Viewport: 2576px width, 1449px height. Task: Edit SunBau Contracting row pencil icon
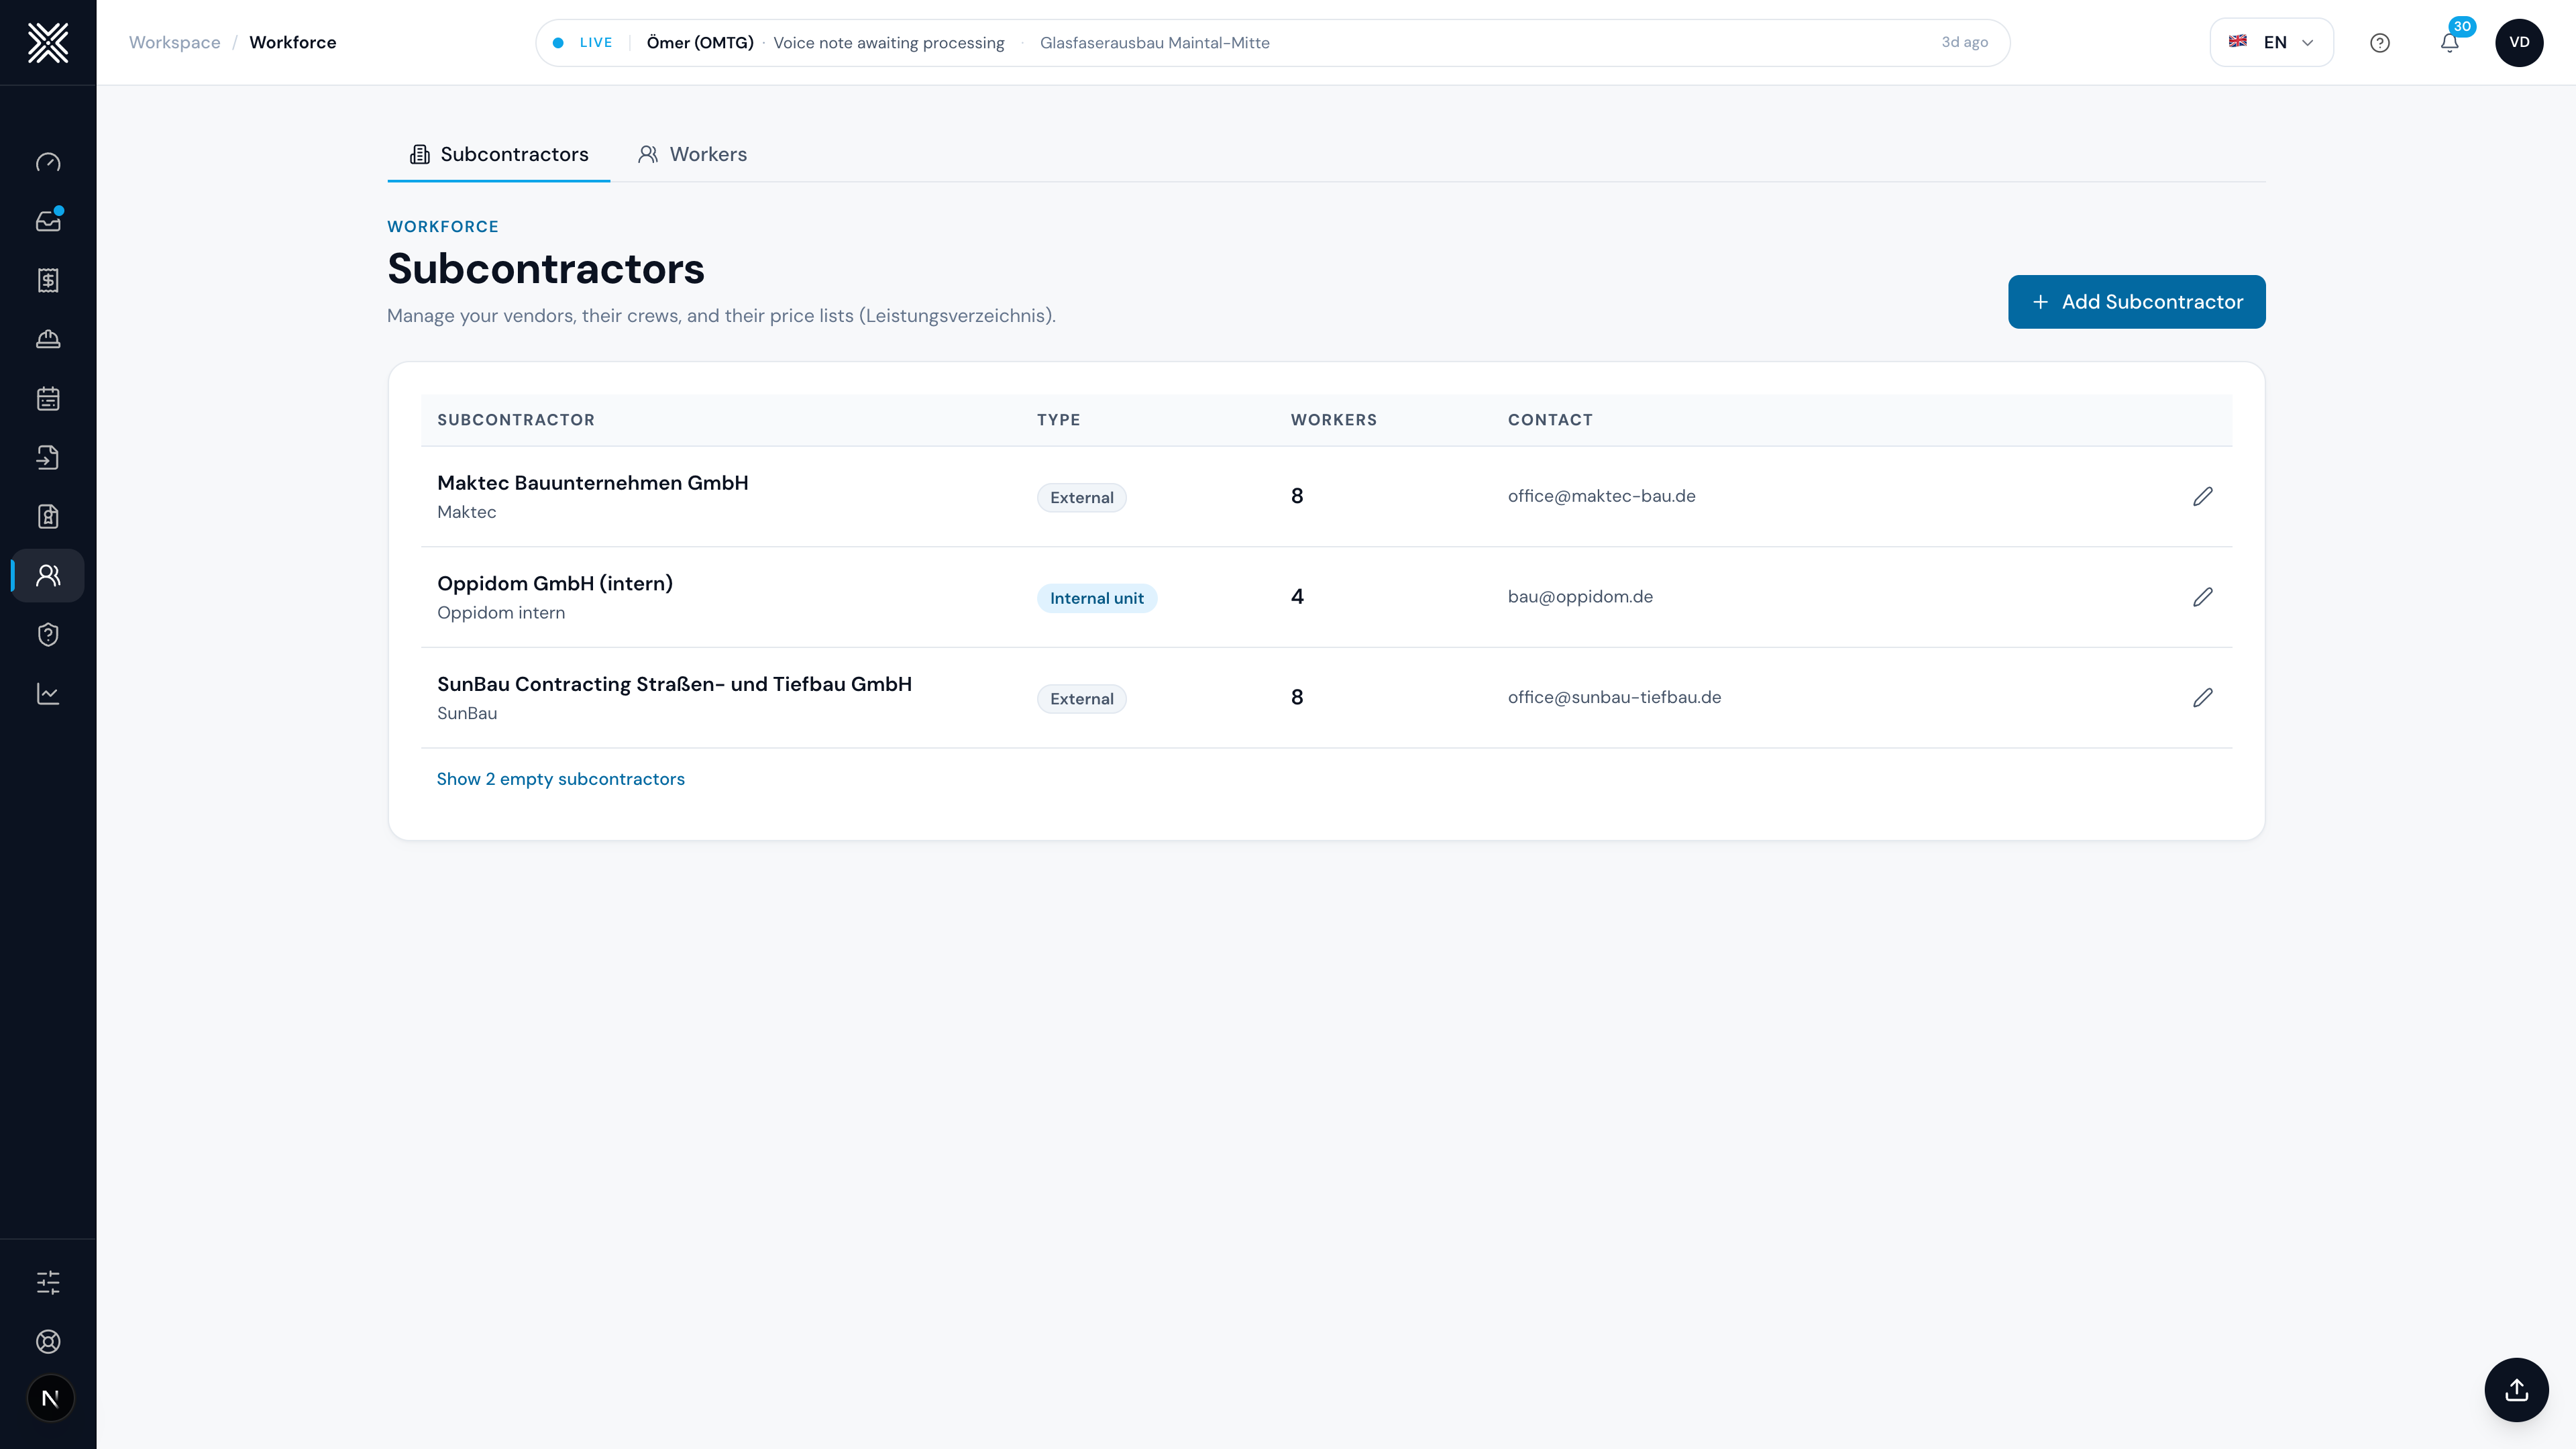pos(2202,697)
